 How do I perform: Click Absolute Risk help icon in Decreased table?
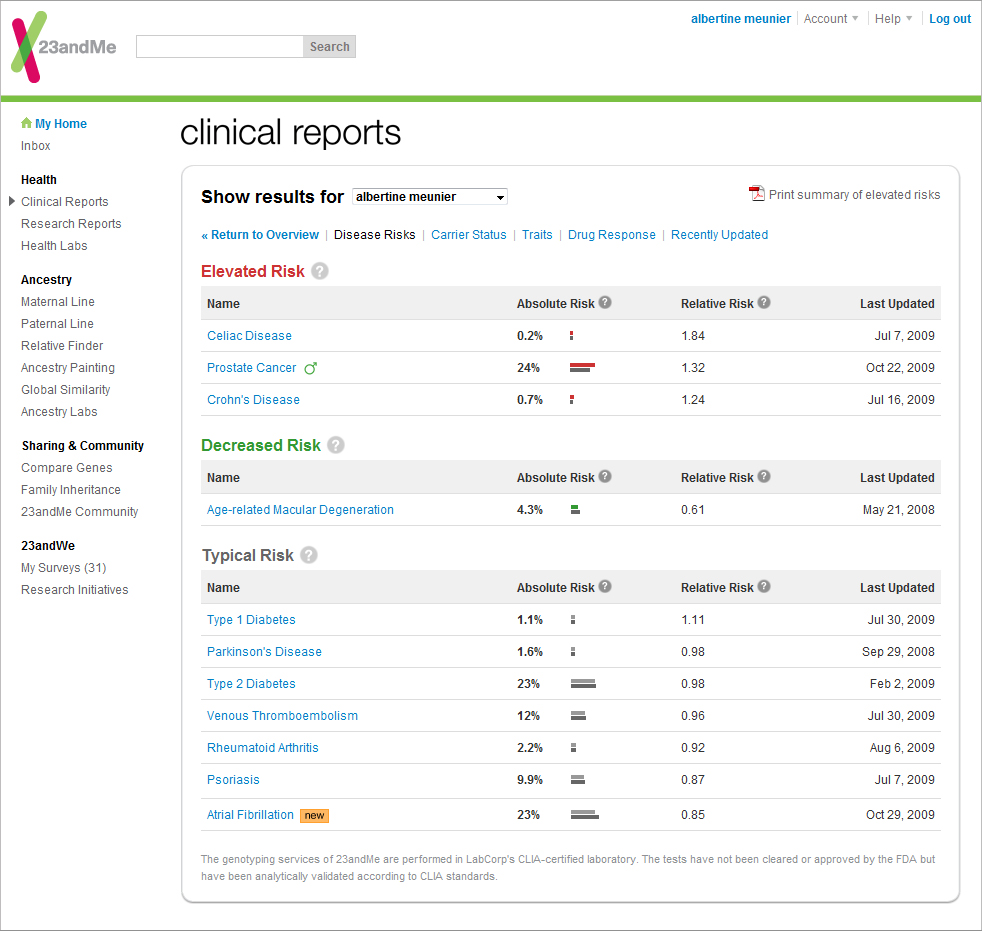pyautogui.click(x=605, y=476)
